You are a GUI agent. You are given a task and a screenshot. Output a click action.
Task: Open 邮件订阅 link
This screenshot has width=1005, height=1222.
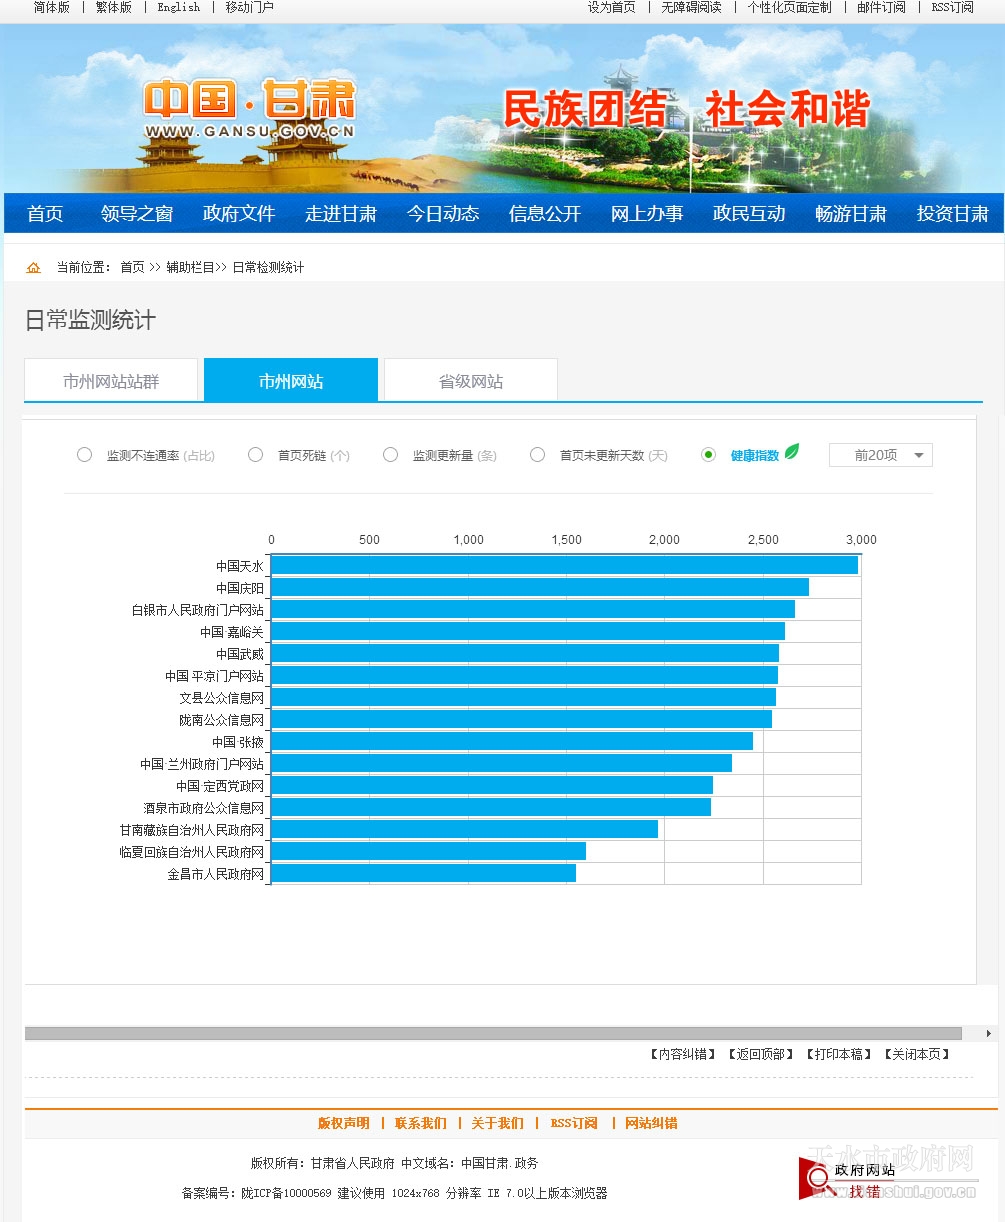pyautogui.click(x=881, y=7)
